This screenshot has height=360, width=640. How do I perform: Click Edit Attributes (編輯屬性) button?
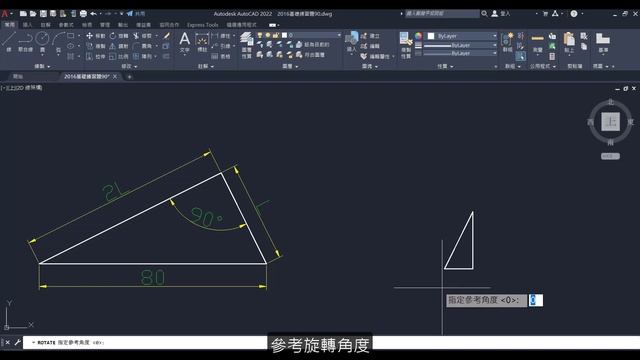tap(376, 56)
